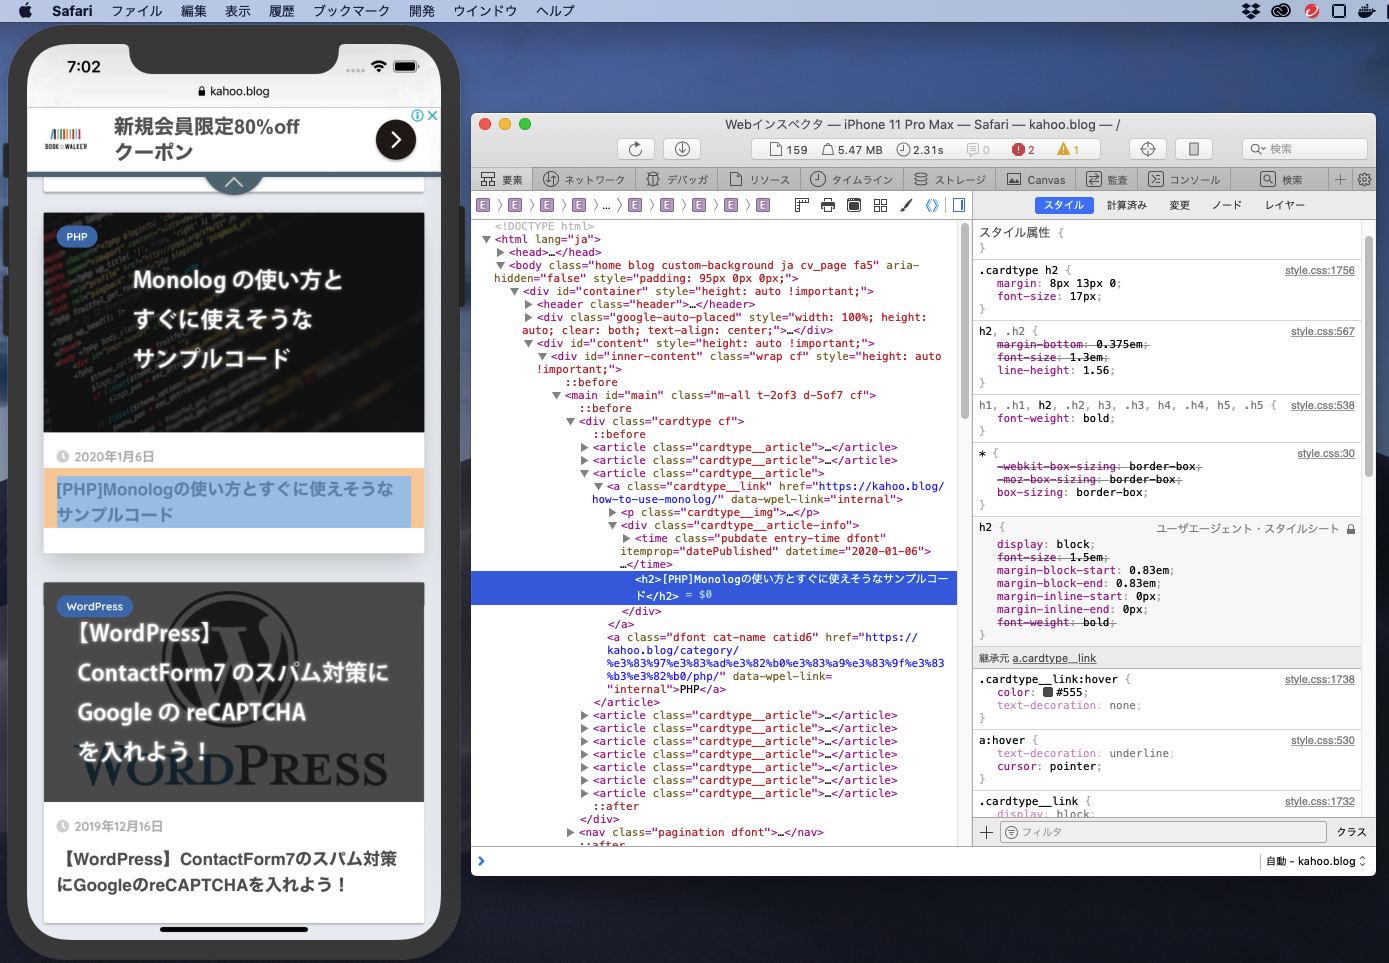Toggle the details sidebar visibility icon
This screenshot has height=963, width=1389.
pyautogui.click(x=959, y=205)
